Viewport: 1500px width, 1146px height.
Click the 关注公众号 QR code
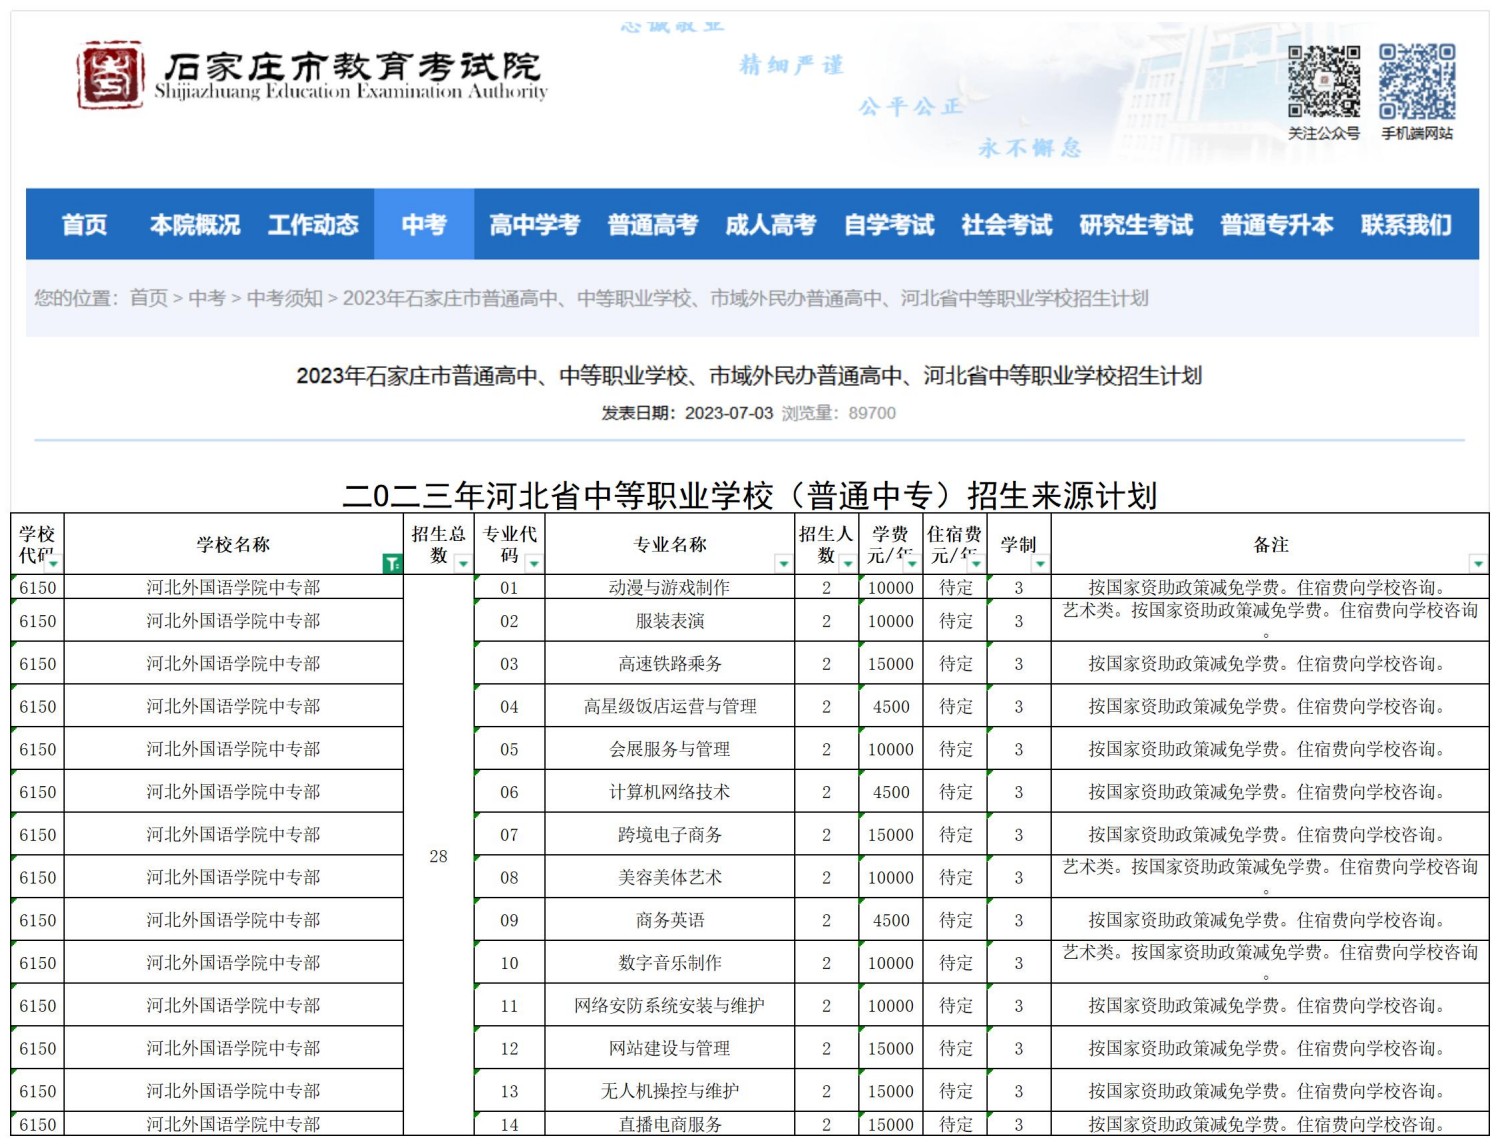click(x=1326, y=83)
